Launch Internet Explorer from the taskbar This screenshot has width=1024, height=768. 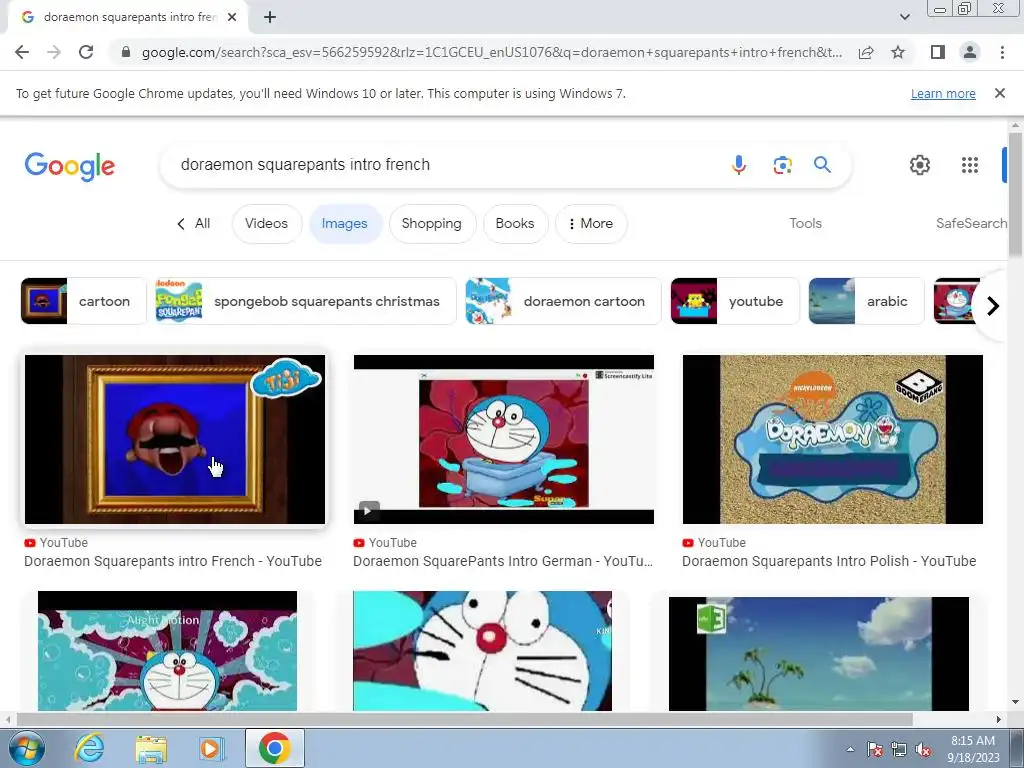(x=89, y=748)
